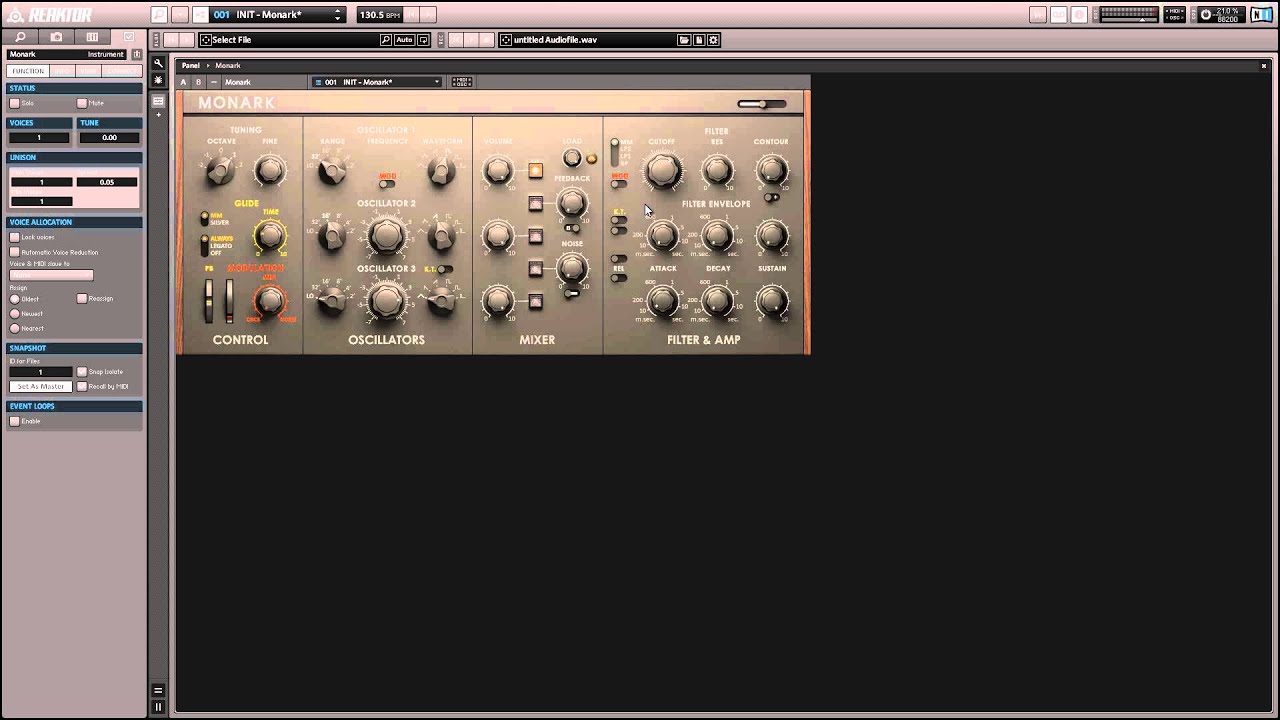Click new file icon in recorder bar
1280x720 pixels.
click(x=699, y=40)
